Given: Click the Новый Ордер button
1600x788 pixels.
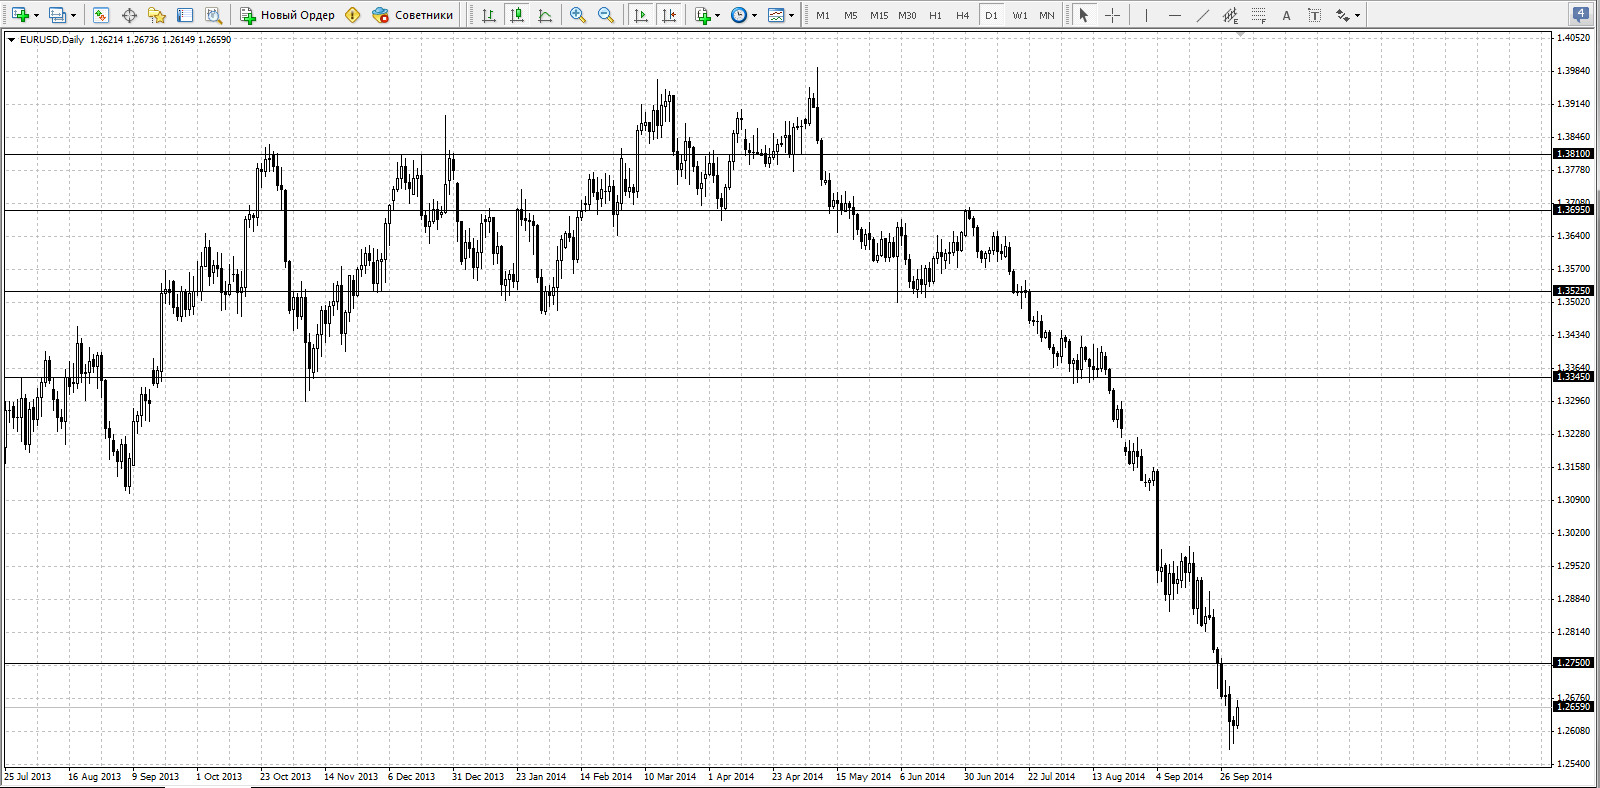Looking at the screenshot, I should pyautogui.click(x=288, y=15).
